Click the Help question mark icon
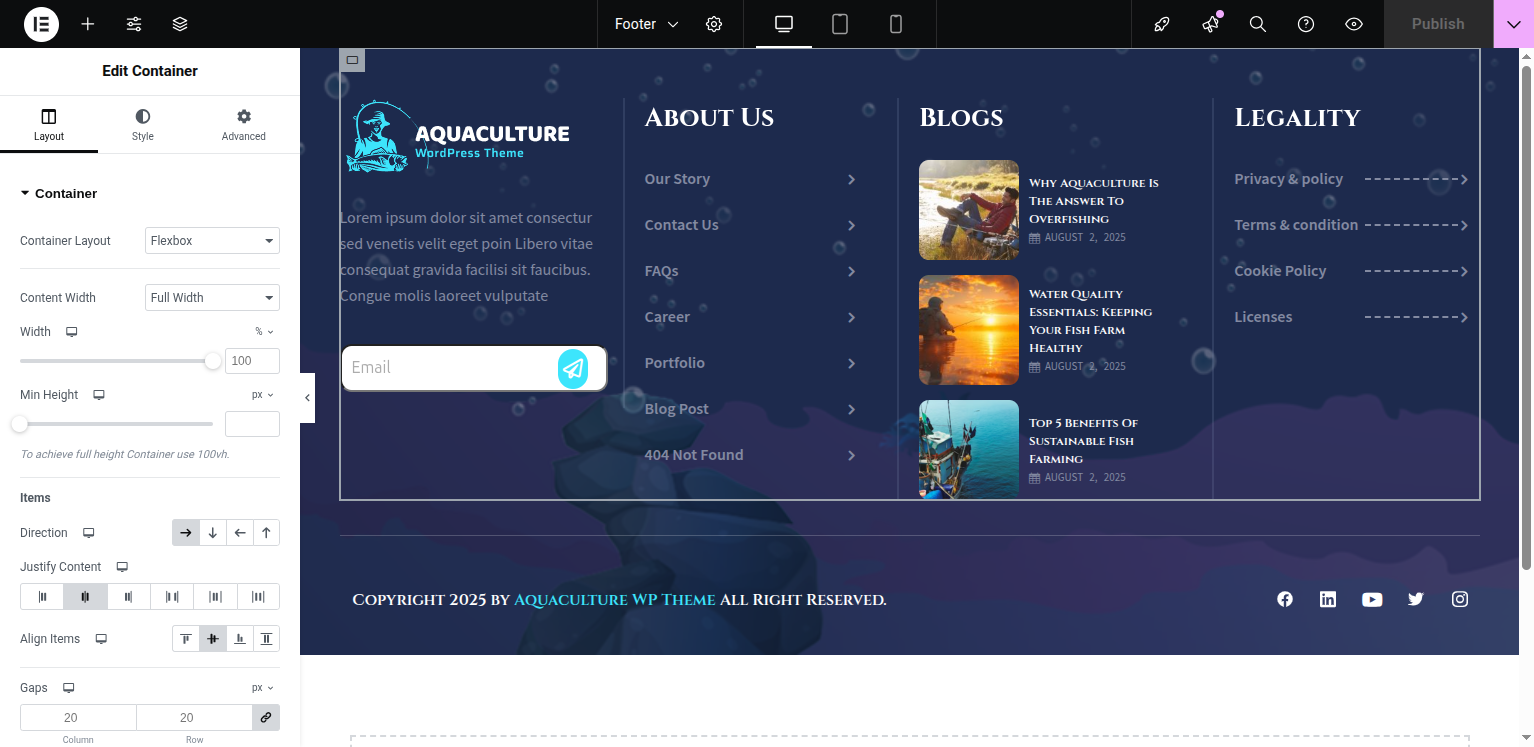The height and width of the screenshot is (747, 1534). (1306, 24)
